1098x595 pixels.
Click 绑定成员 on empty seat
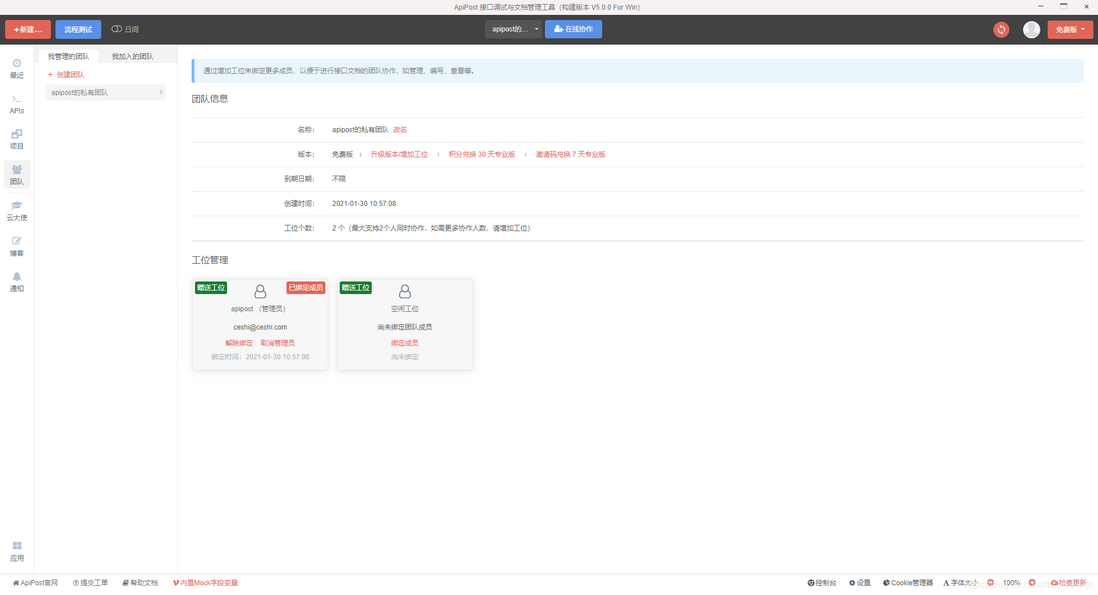click(x=405, y=343)
